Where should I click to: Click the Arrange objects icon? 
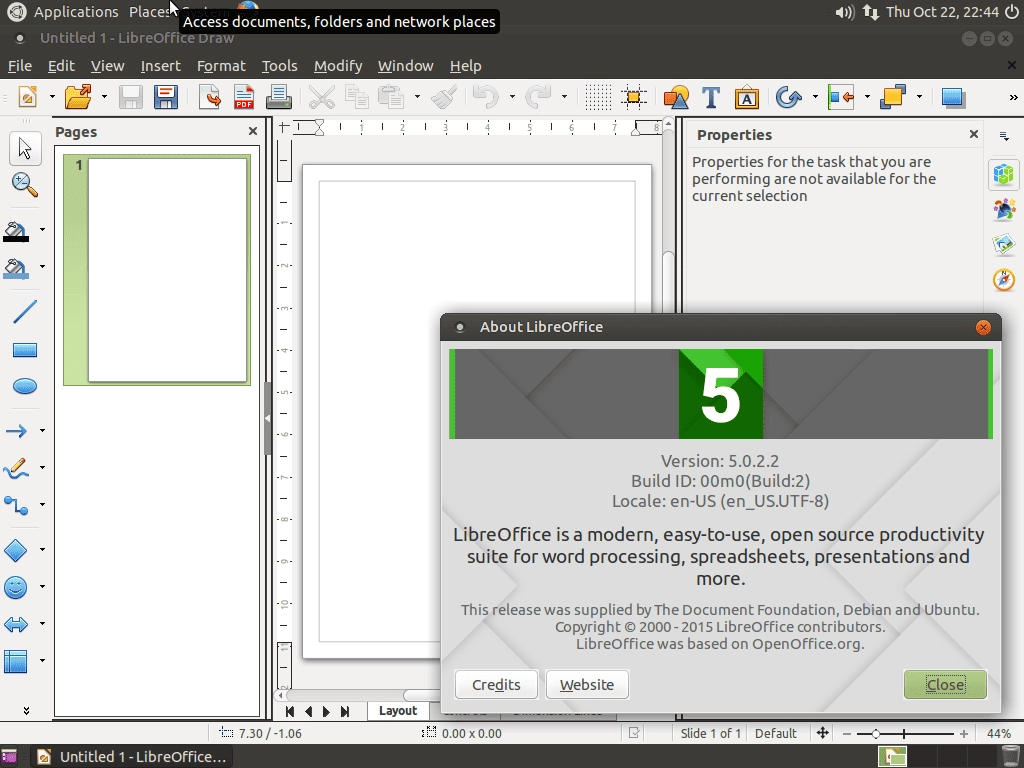893,97
